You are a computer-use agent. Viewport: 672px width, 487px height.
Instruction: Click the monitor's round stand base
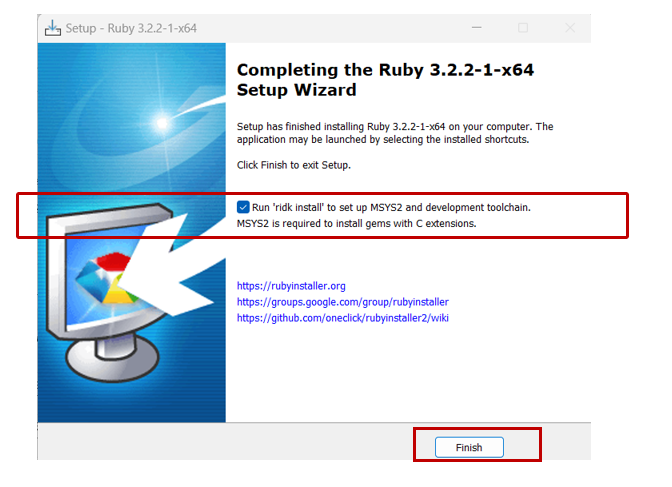point(112,358)
